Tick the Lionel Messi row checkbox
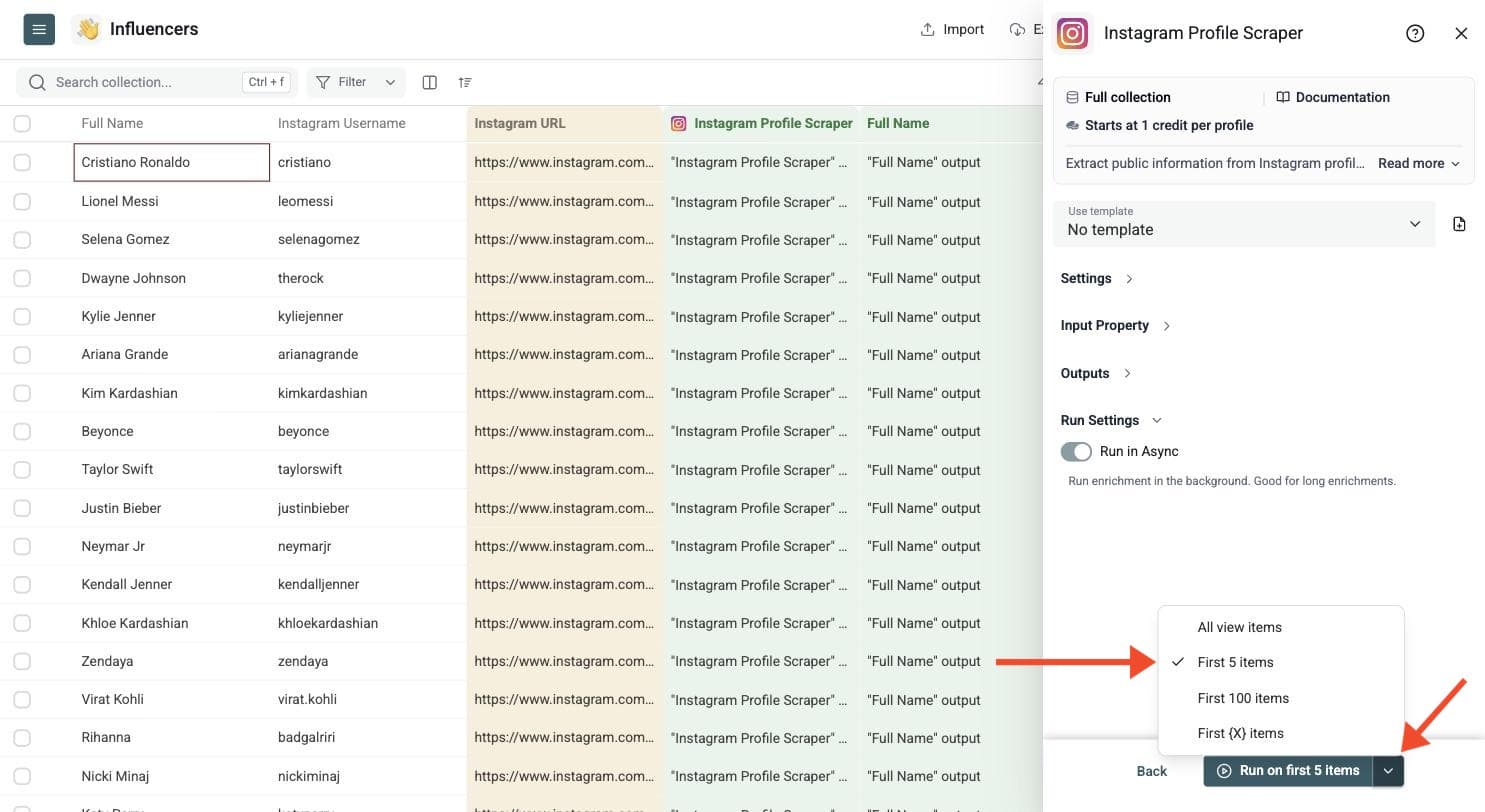 pyautogui.click(x=22, y=201)
